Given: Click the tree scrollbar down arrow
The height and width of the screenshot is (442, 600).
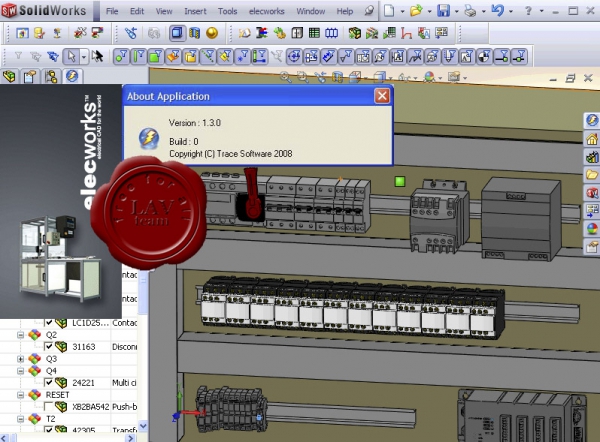Looking at the screenshot, I should pyautogui.click(x=143, y=426).
